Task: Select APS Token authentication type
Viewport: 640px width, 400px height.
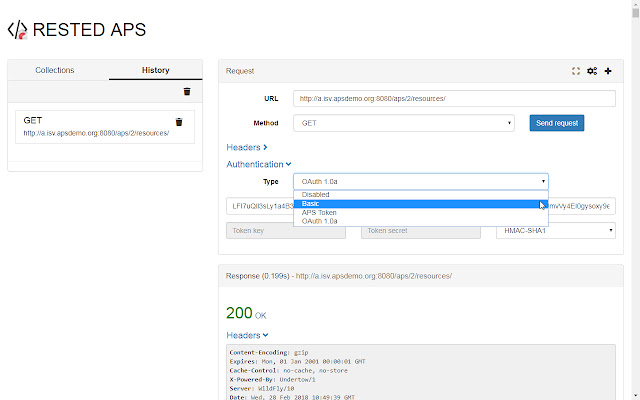Action: tap(320, 213)
